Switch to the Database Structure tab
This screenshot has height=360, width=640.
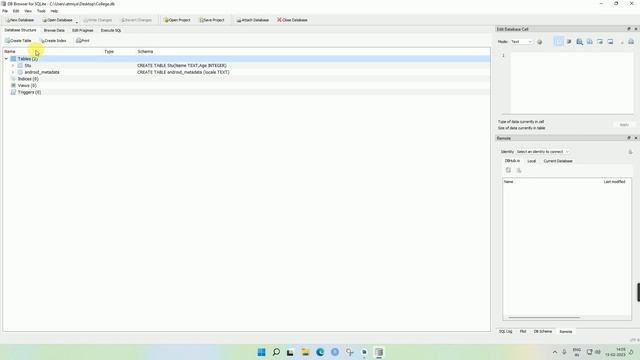coord(20,30)
